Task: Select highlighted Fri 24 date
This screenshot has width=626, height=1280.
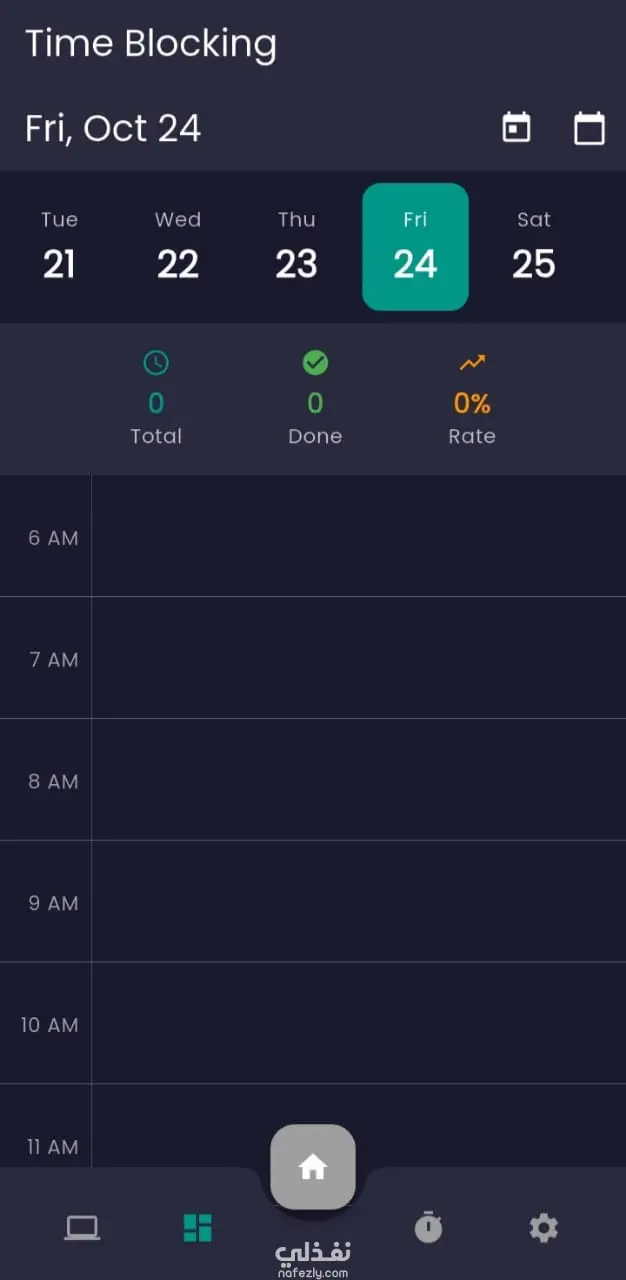Action: click(415, 247)
